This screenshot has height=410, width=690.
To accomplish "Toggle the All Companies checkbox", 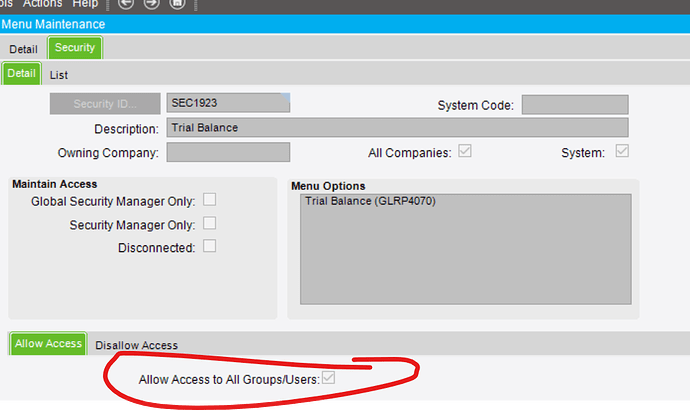I will [465, 151].
